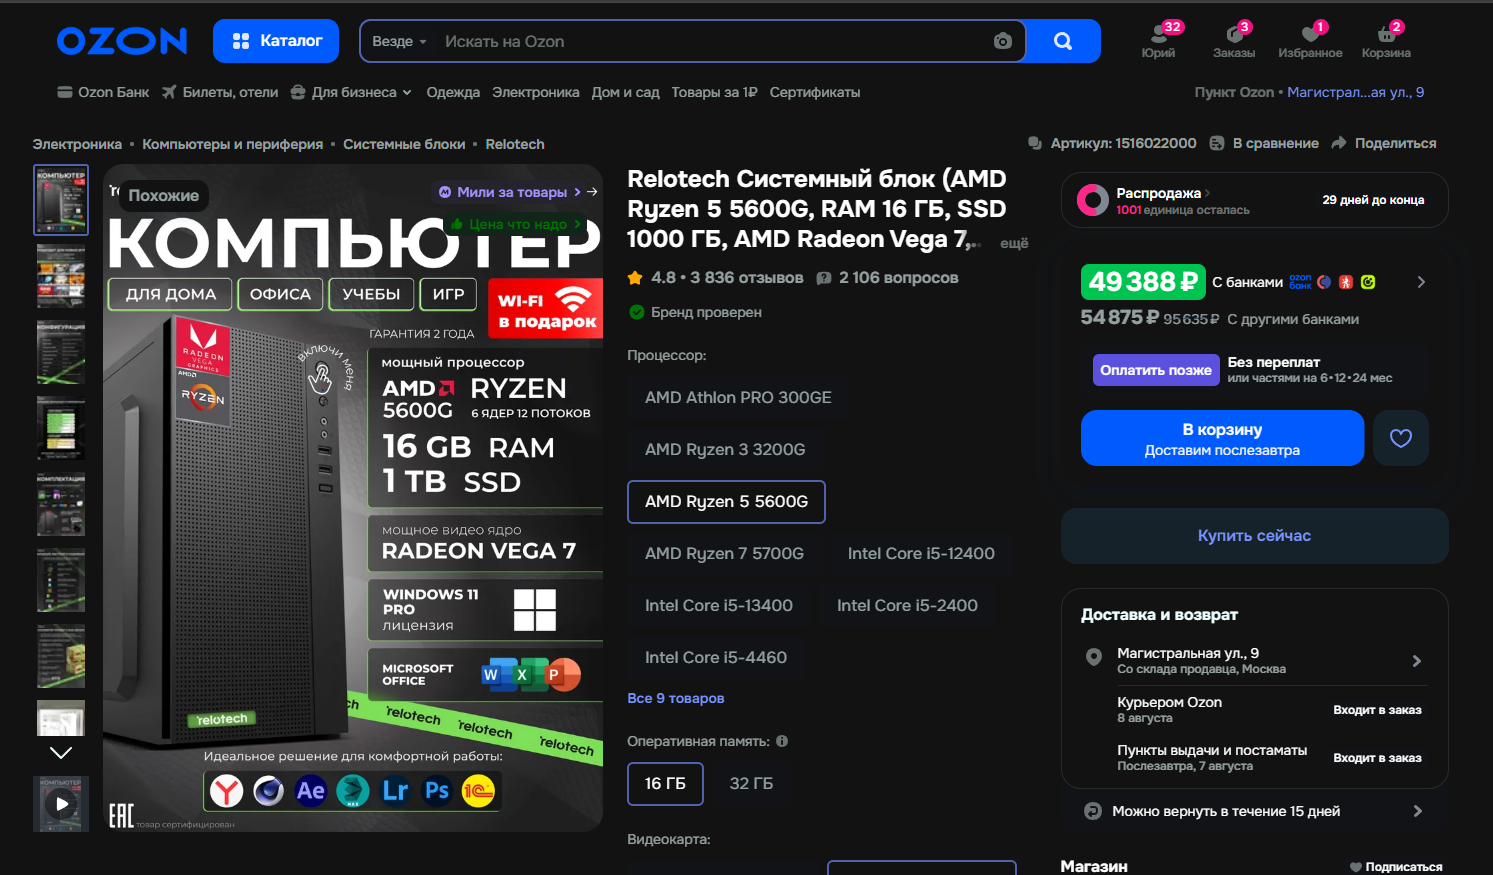This screenshot has height=875, width=1493.
Task: Go to the Relotech brand breadcrumb
Action: pos(515,144)
